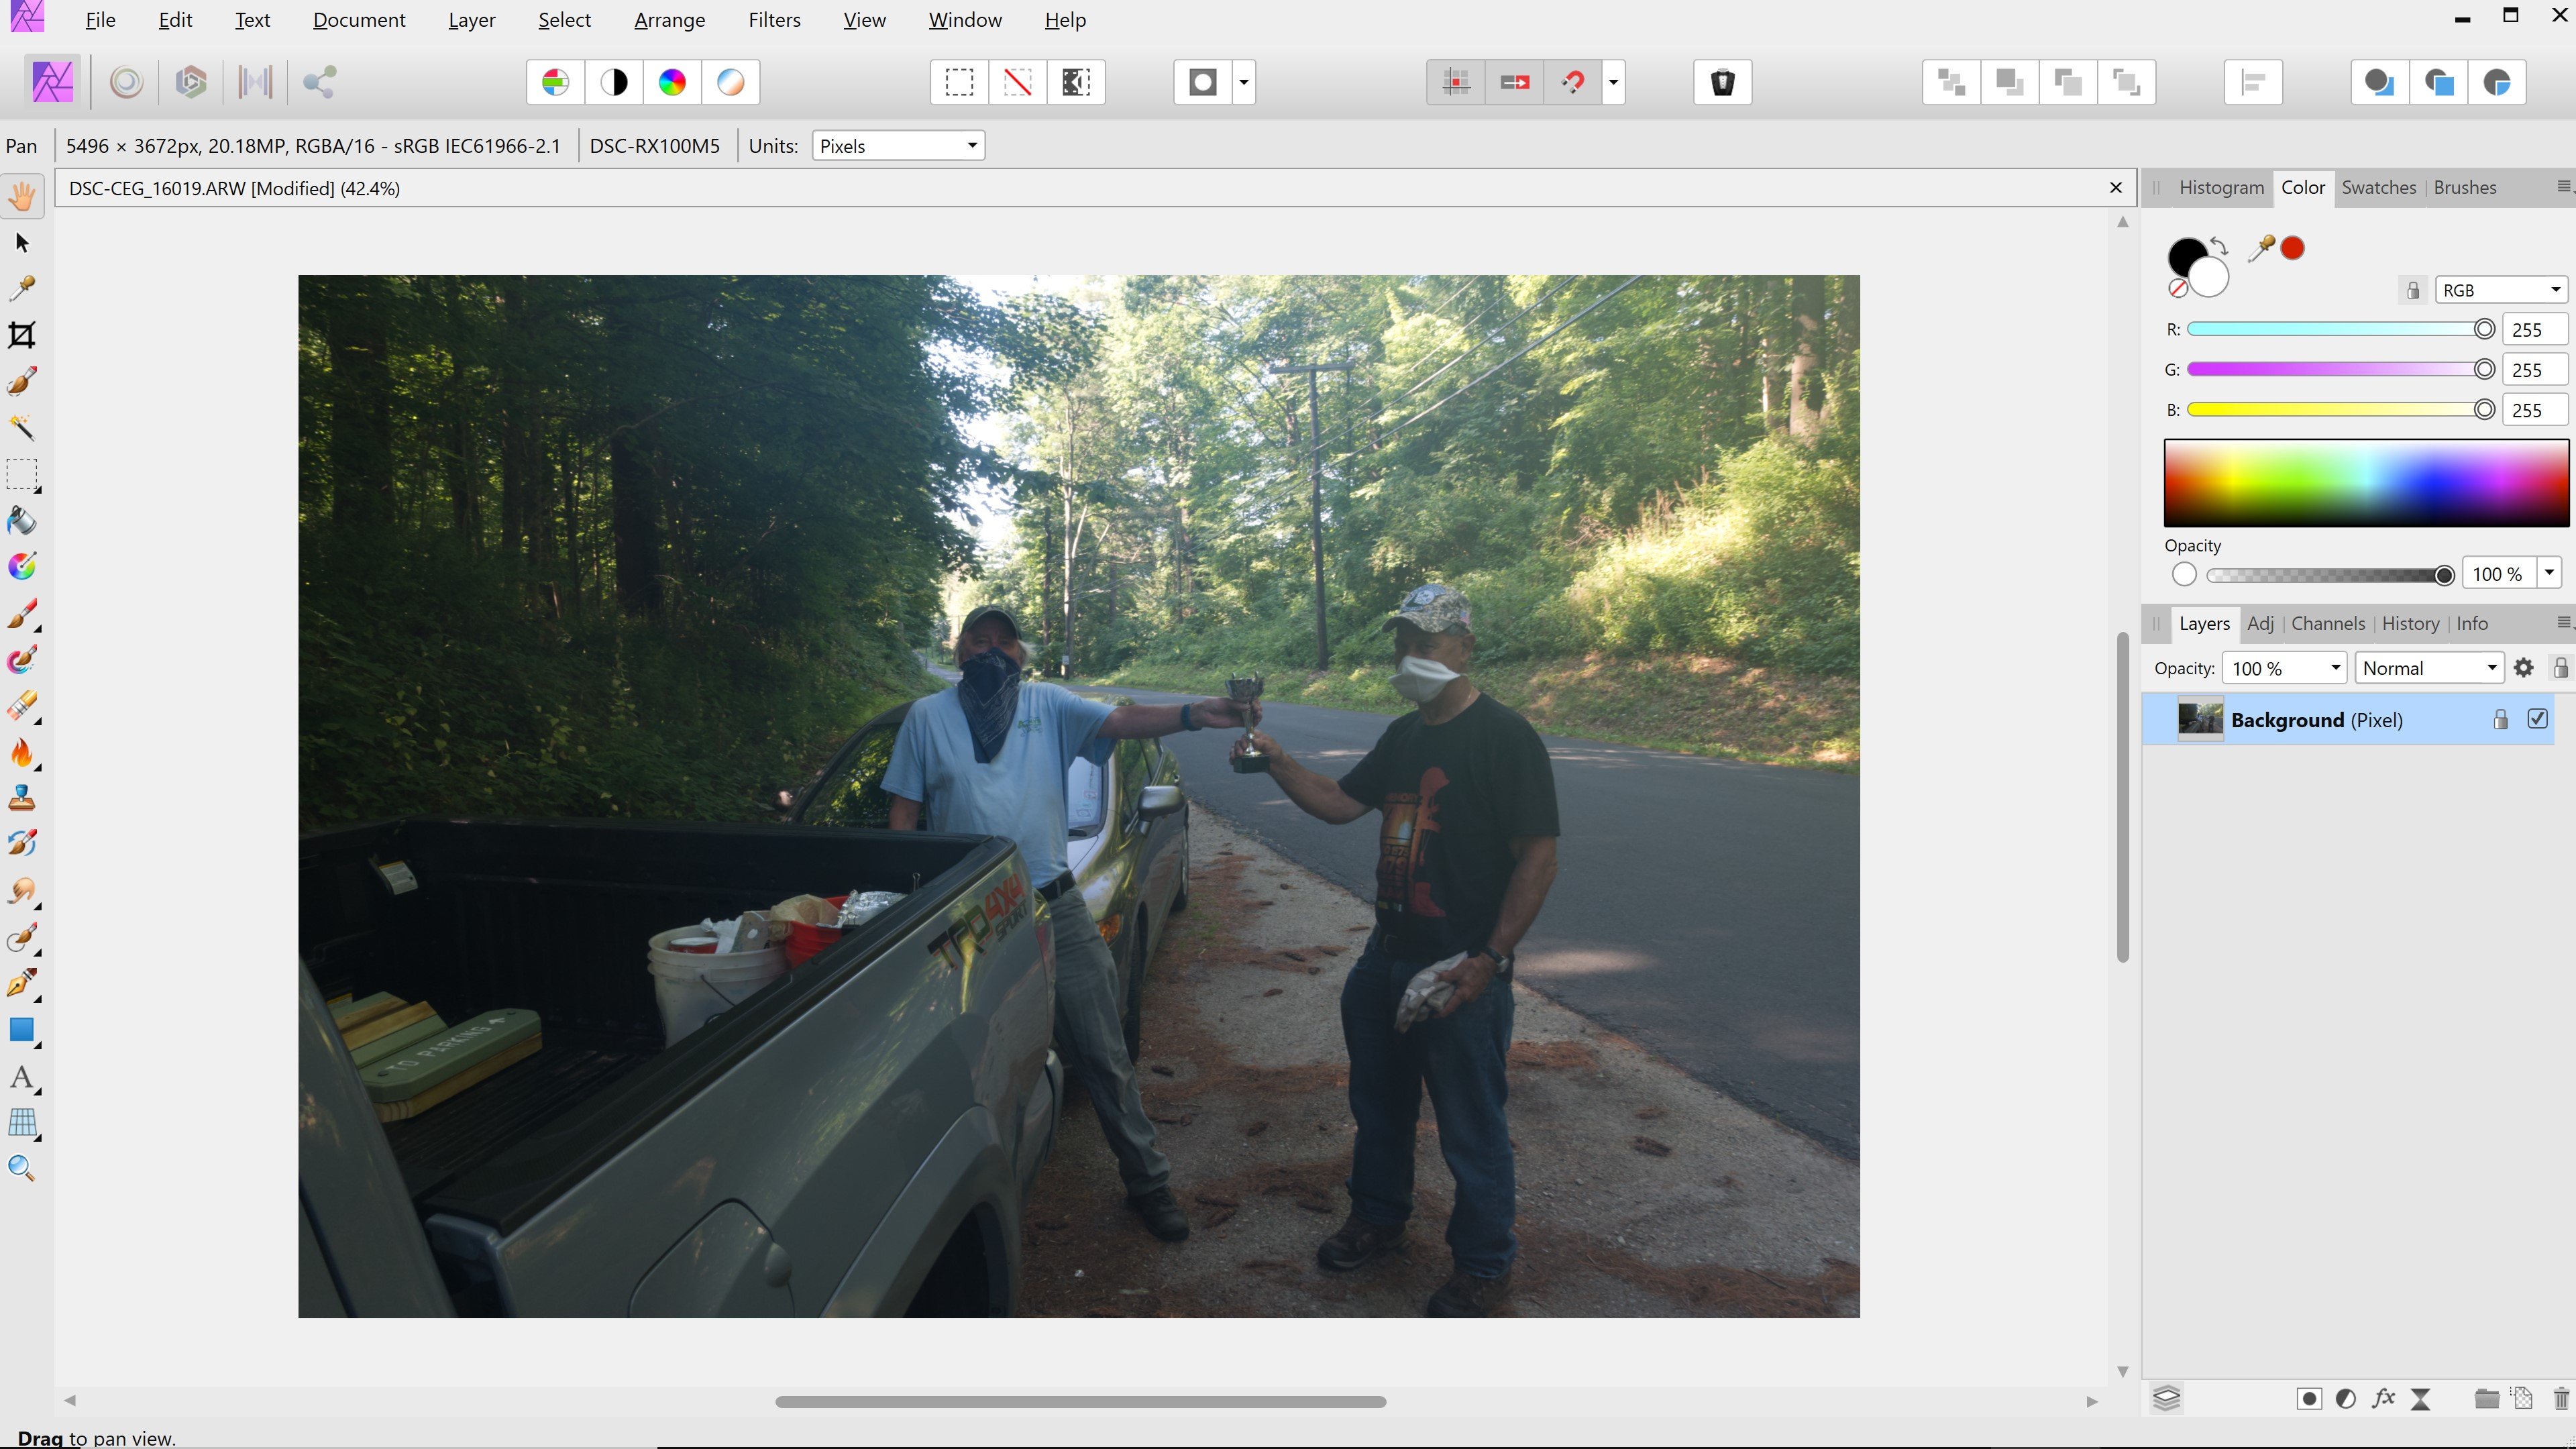Switch to the Swatches tab
The image size is (2576, 1449).
[2378, 187]
